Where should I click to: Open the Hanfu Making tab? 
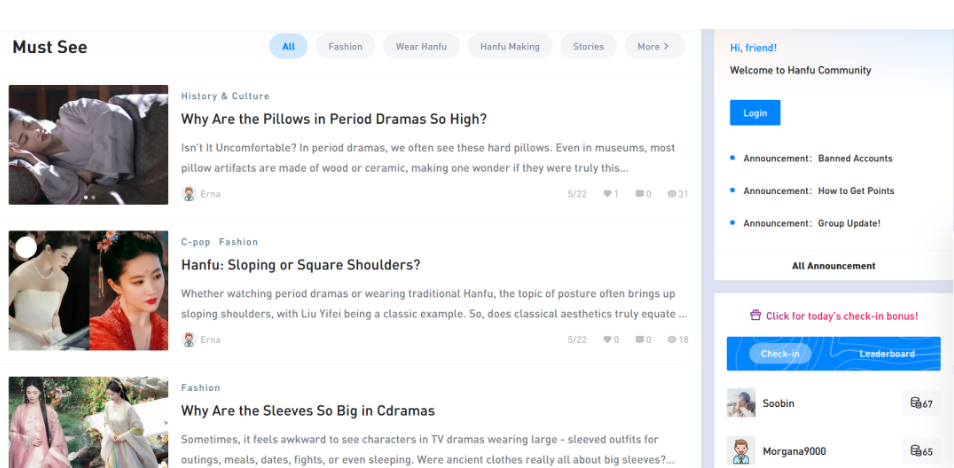click(510, 46)
